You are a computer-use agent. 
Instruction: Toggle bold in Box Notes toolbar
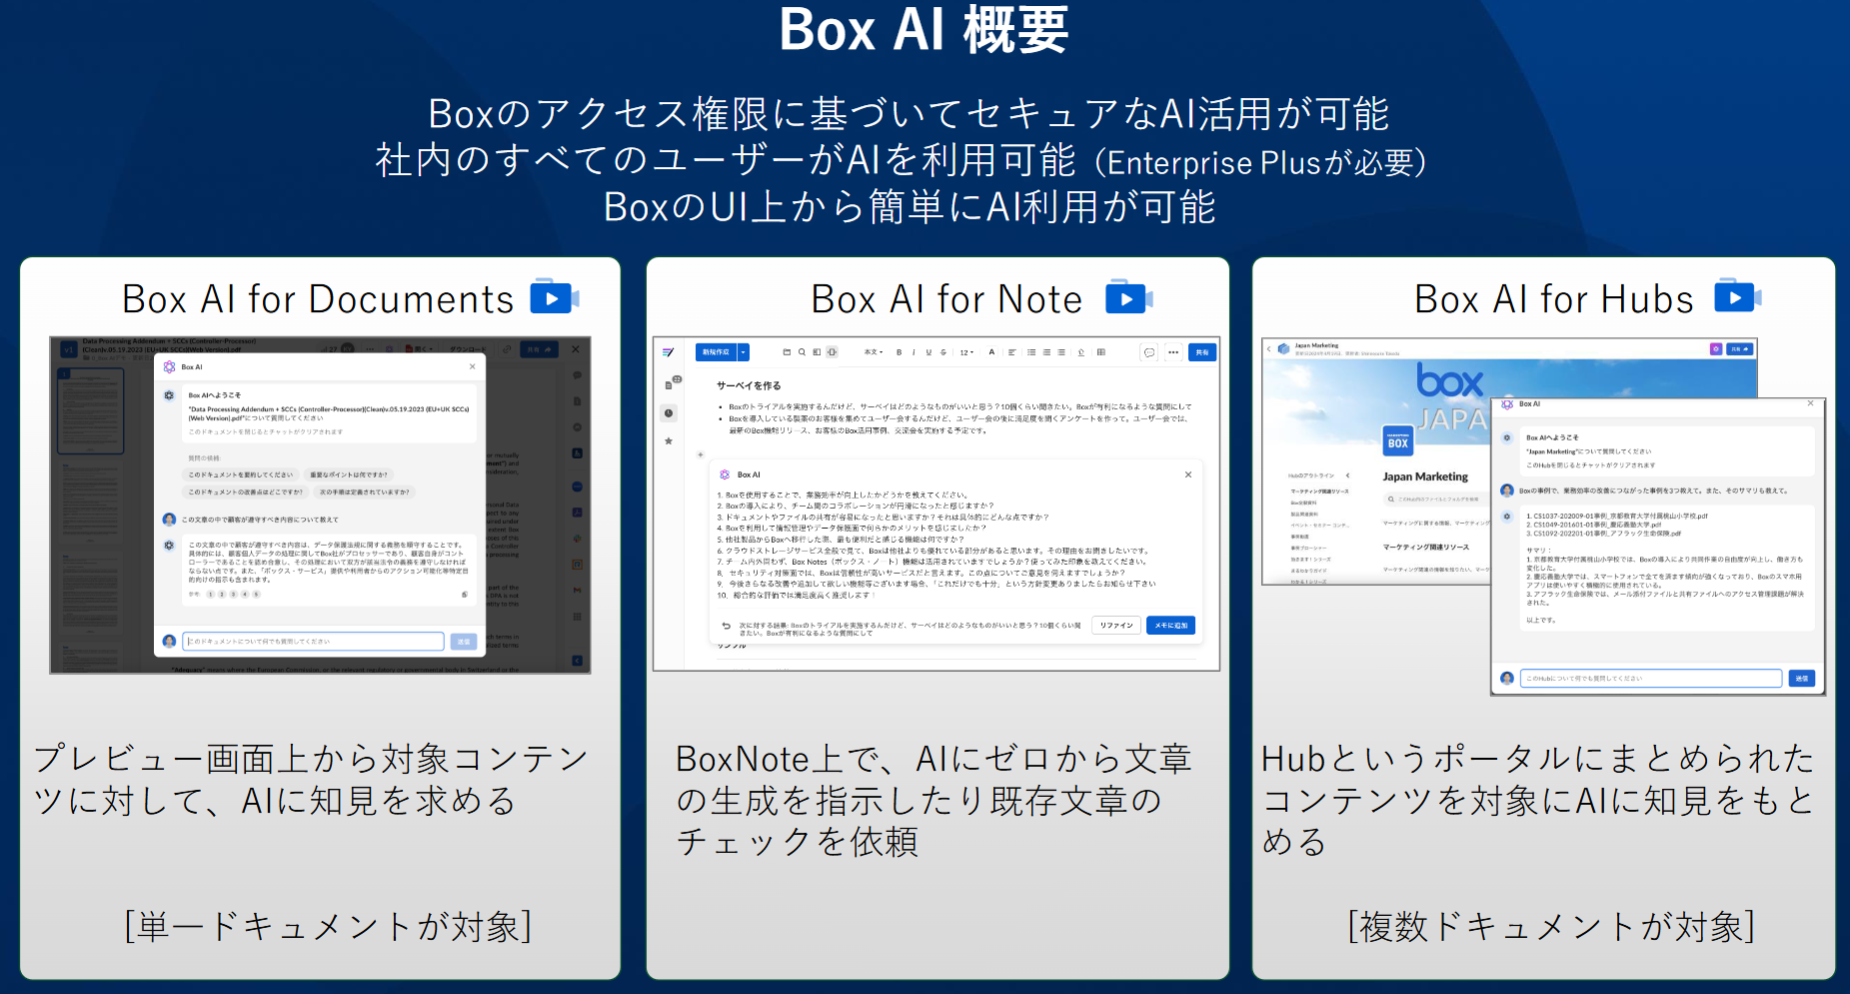point(899,352)
